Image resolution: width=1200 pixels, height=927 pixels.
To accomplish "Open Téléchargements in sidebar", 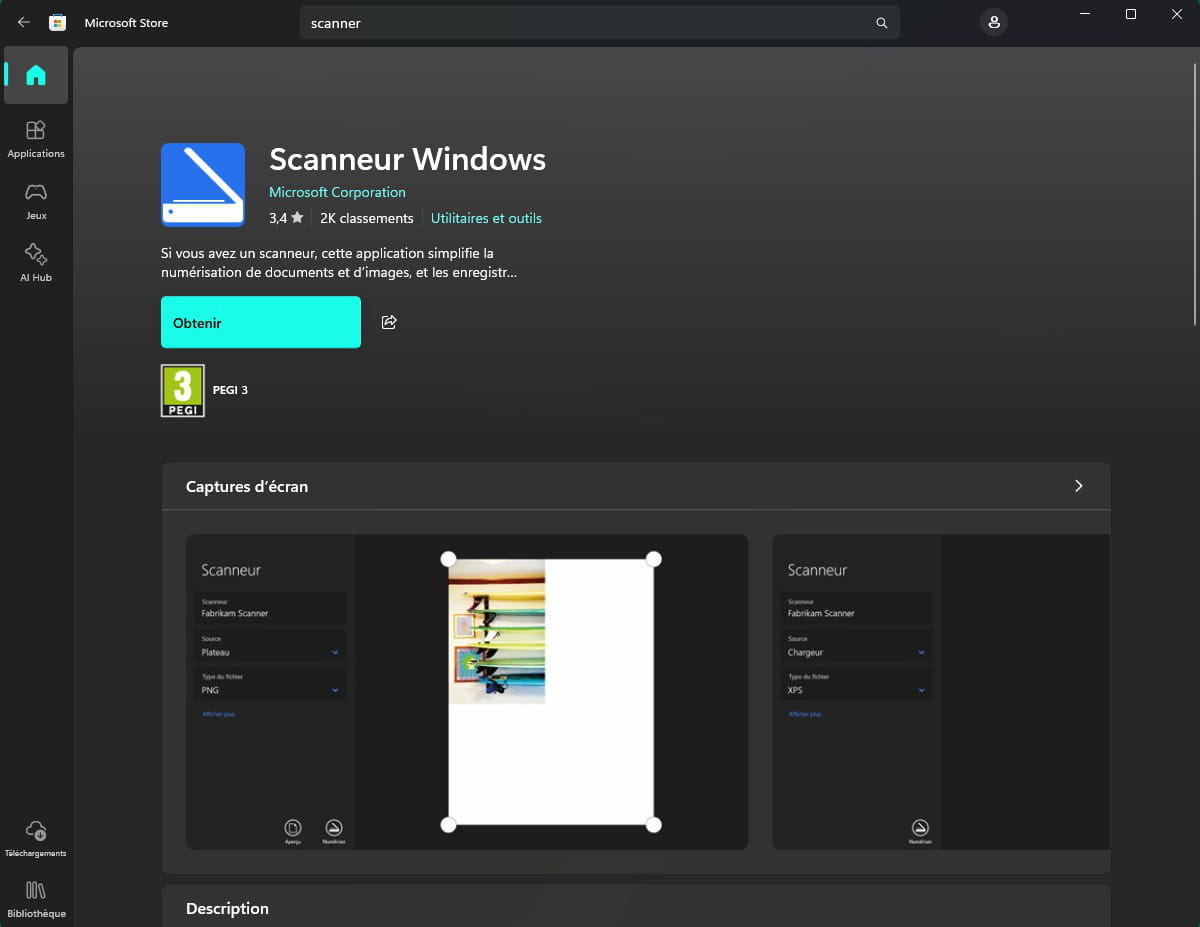I will click(x=36, y=838).
